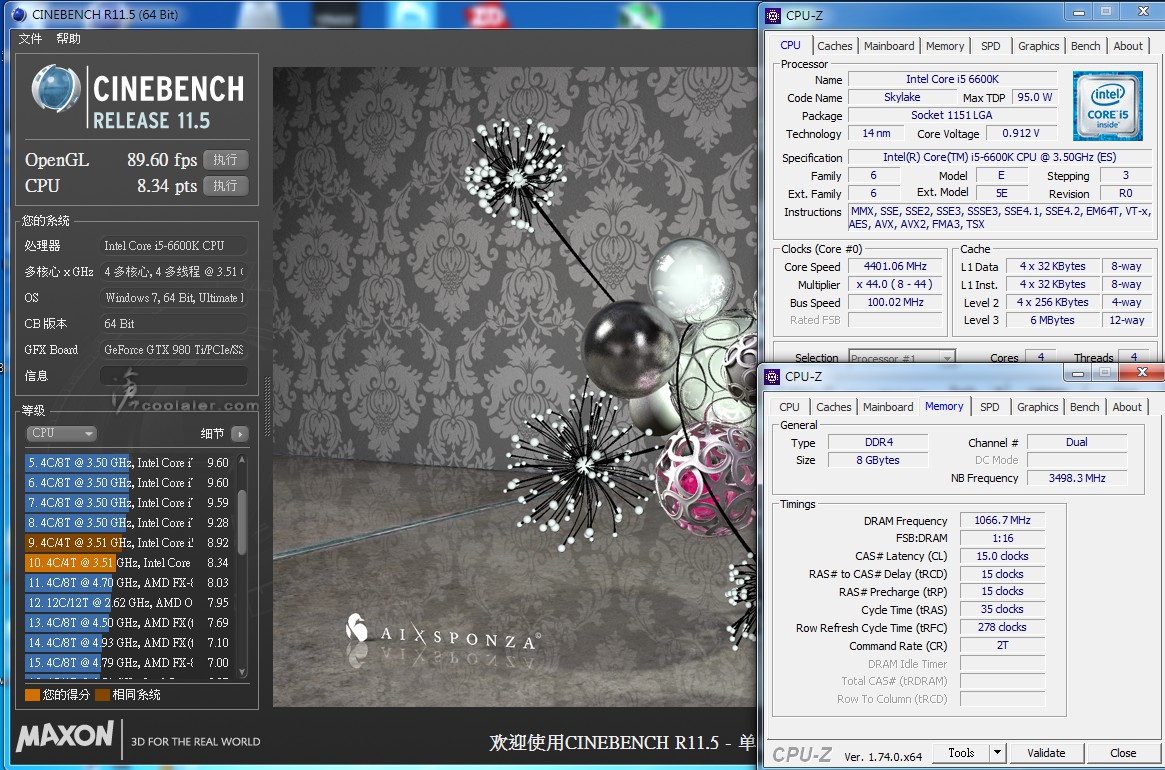This screenshot has width=1165, height=770.
Task: Select ranking row 6 scoring 9.60
Action: pos(129,482)
